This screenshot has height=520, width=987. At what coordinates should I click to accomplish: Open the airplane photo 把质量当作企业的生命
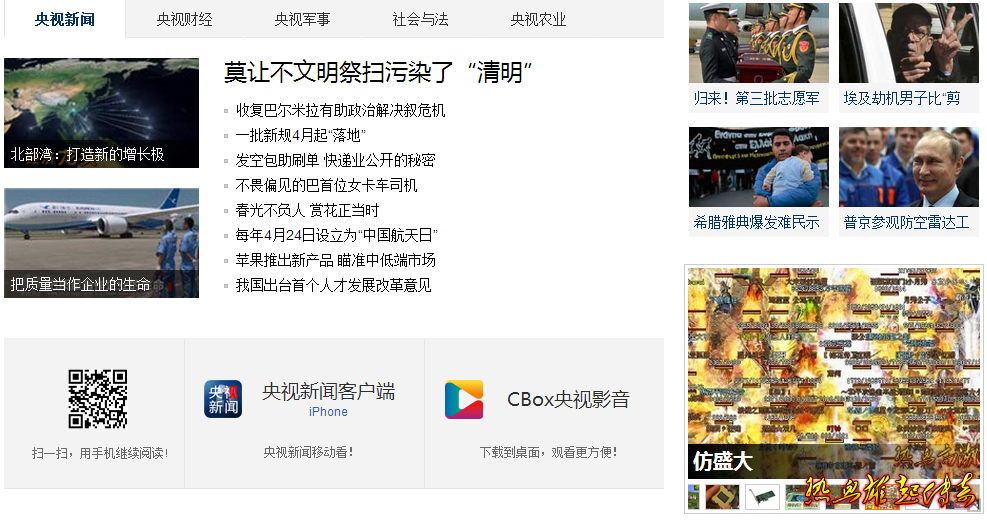click(x=101, y=243)
